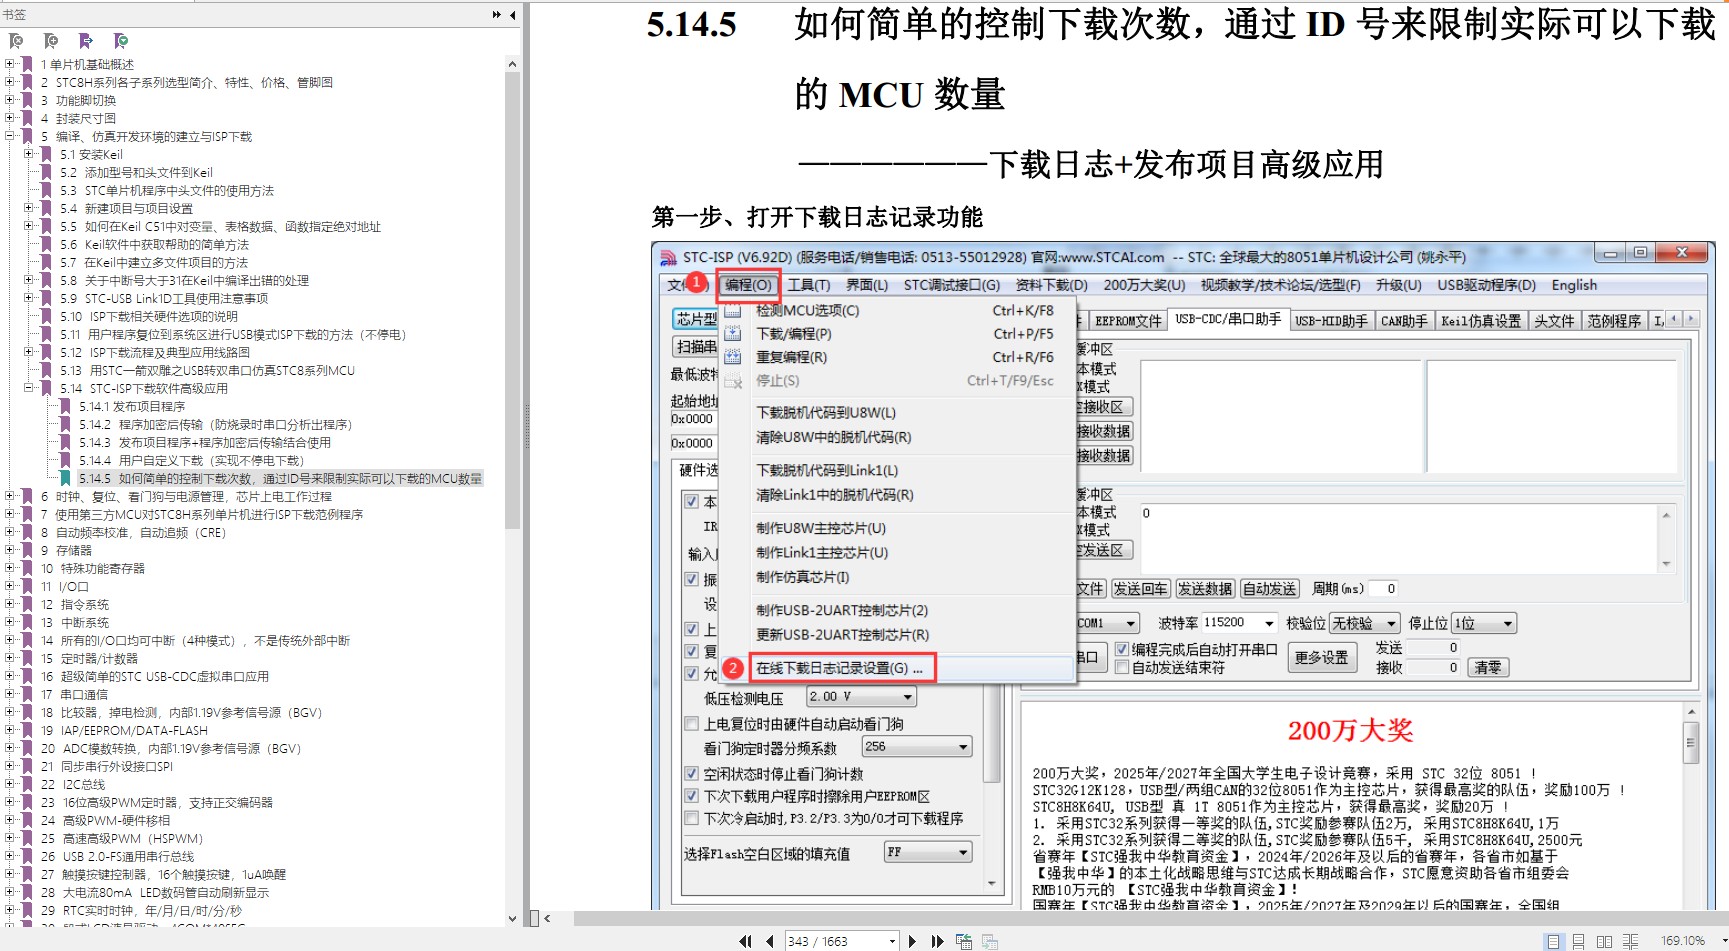Go to the previous page
This screenshot has width=1729, height=951.
click(x=770, y=941)
